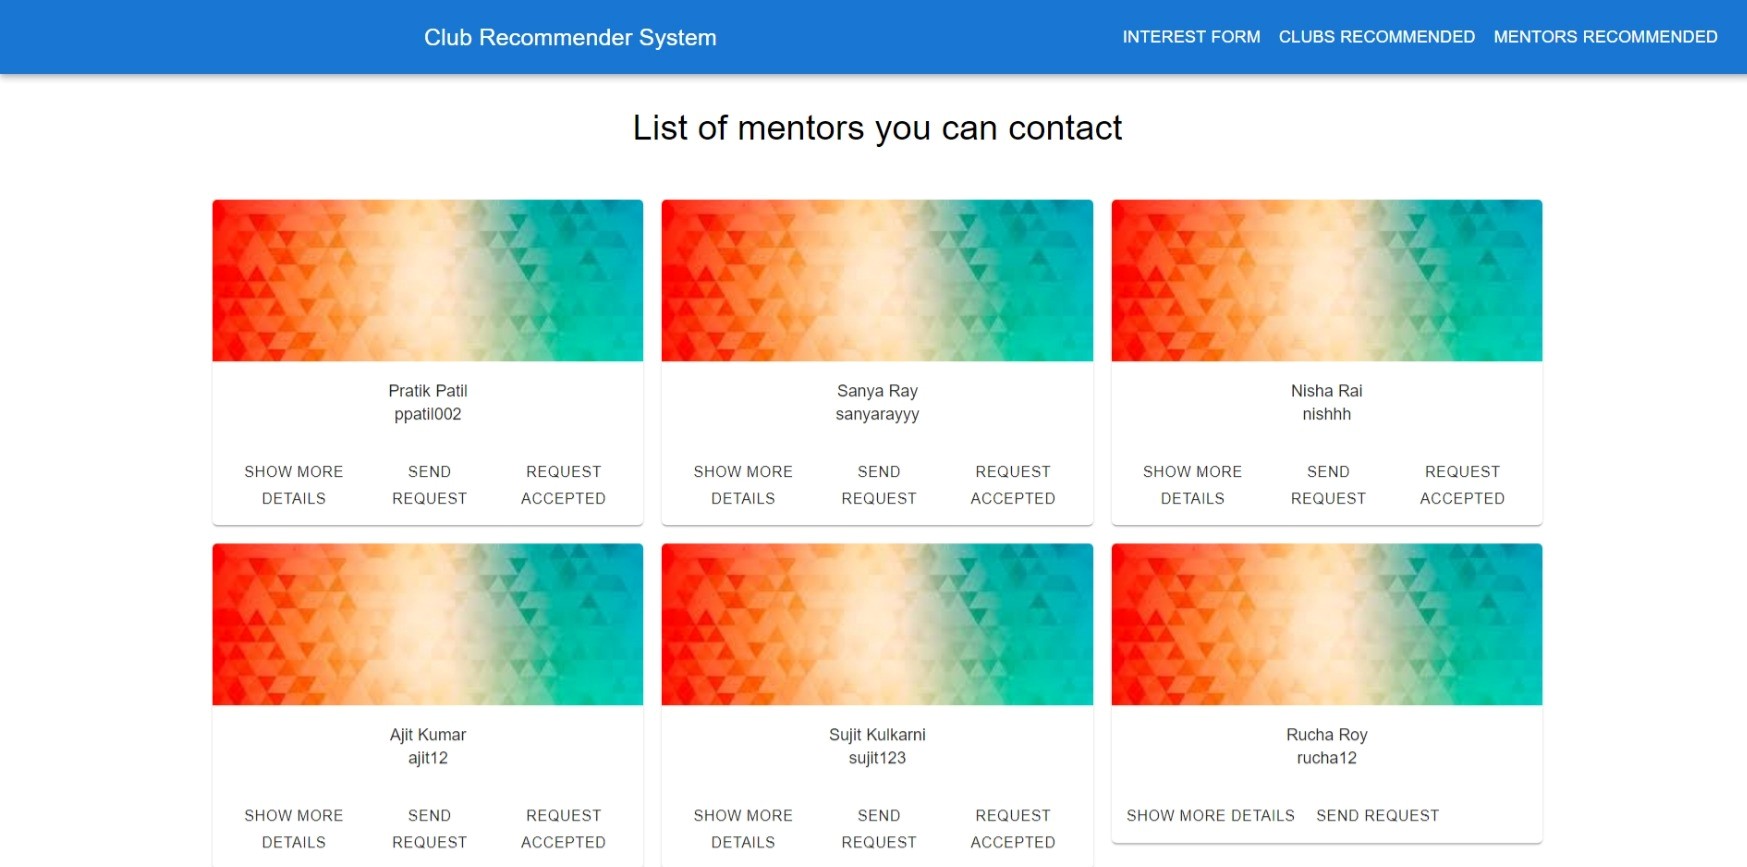Show more details for Nisha Rai
The image size is (1747, 867).
coord(1192,485)
